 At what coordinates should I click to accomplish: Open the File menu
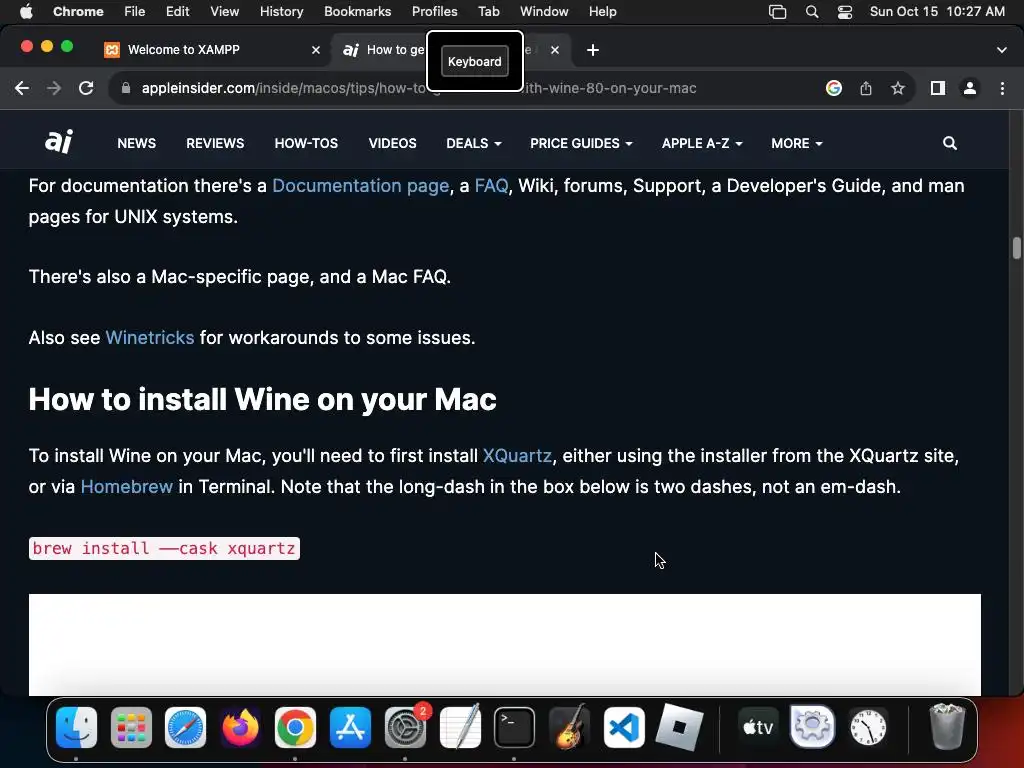click(135, 12)
